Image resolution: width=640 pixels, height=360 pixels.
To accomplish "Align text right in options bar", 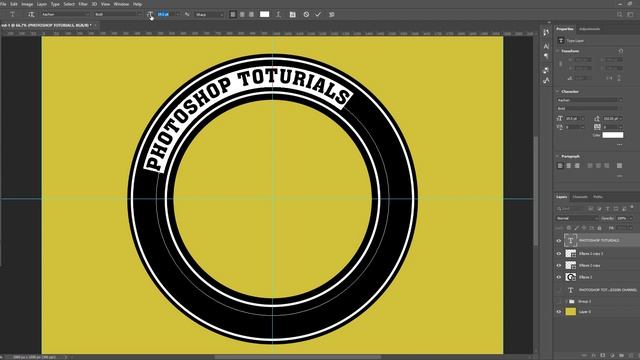I will click(251, 14).
